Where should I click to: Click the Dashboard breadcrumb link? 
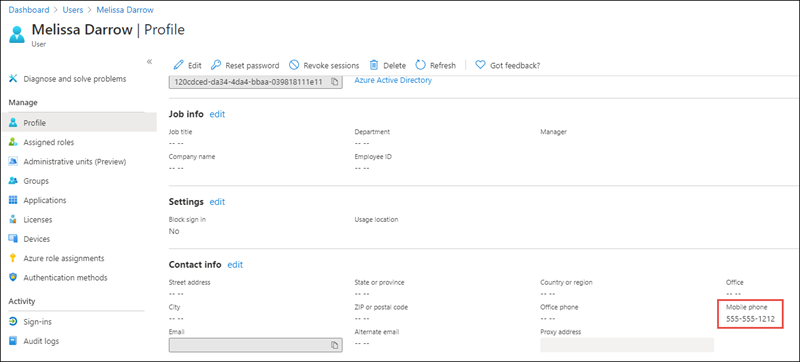[29, 10]
